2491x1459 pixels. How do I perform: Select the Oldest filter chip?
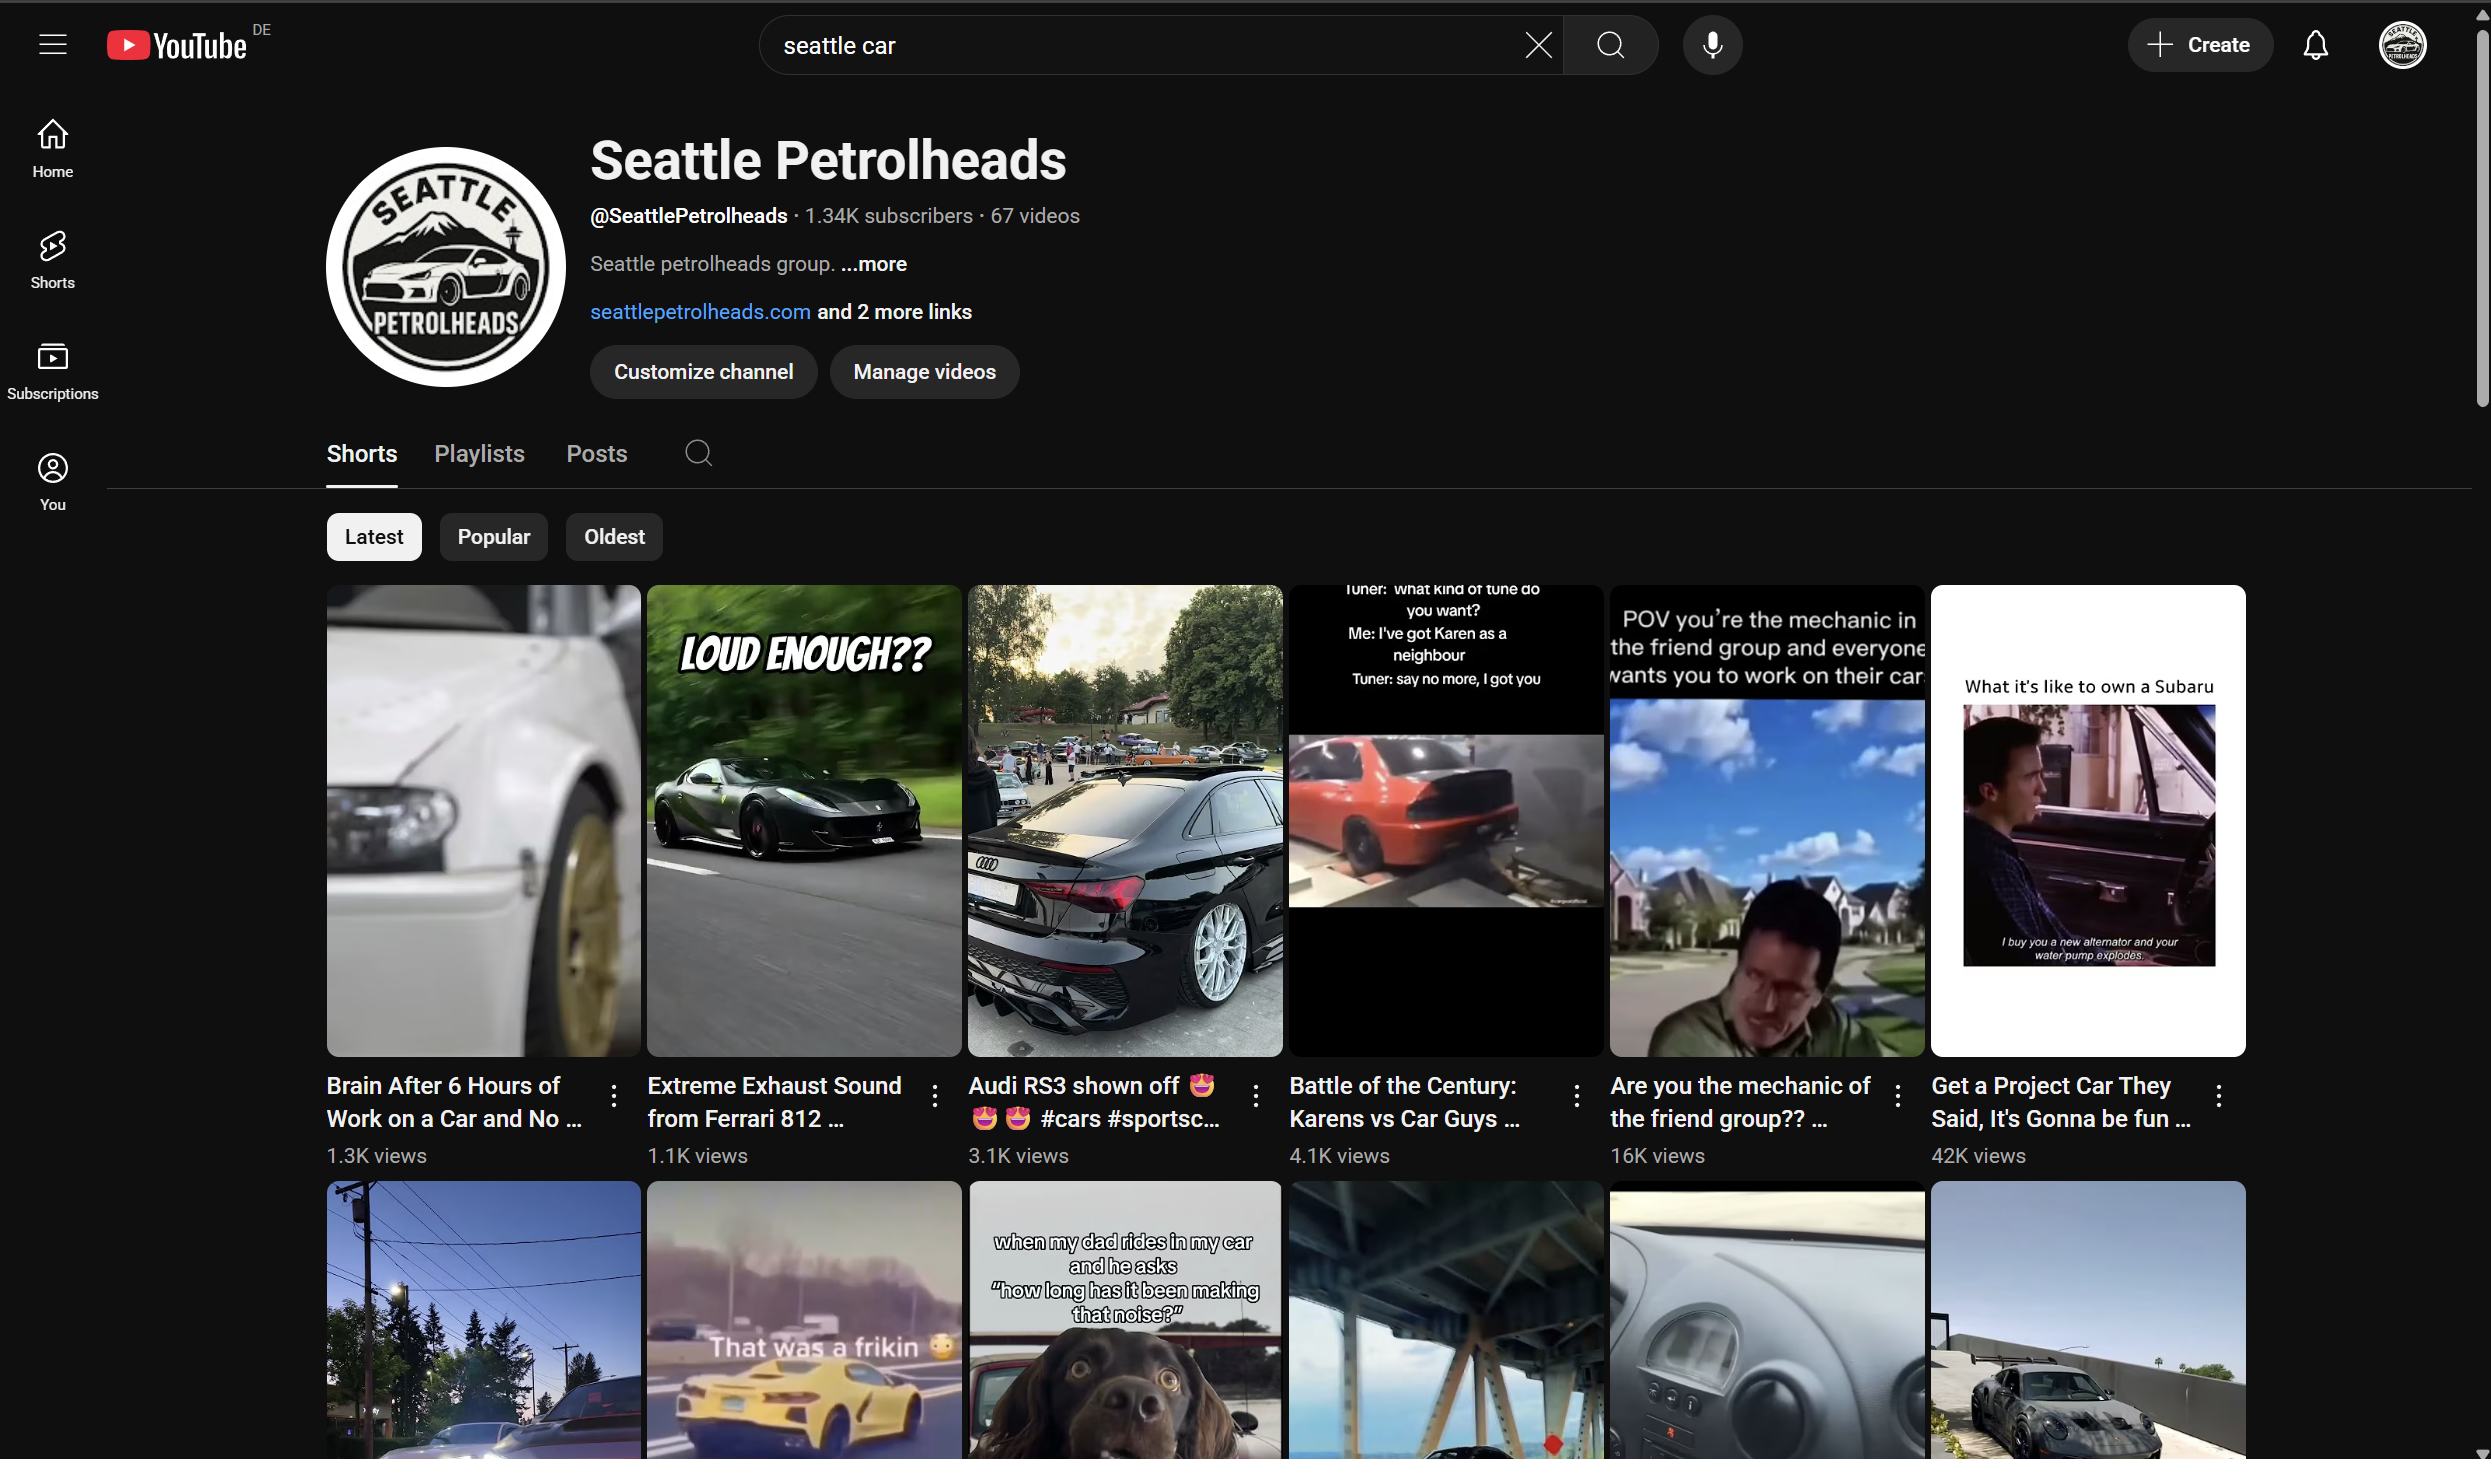(614, 537)
